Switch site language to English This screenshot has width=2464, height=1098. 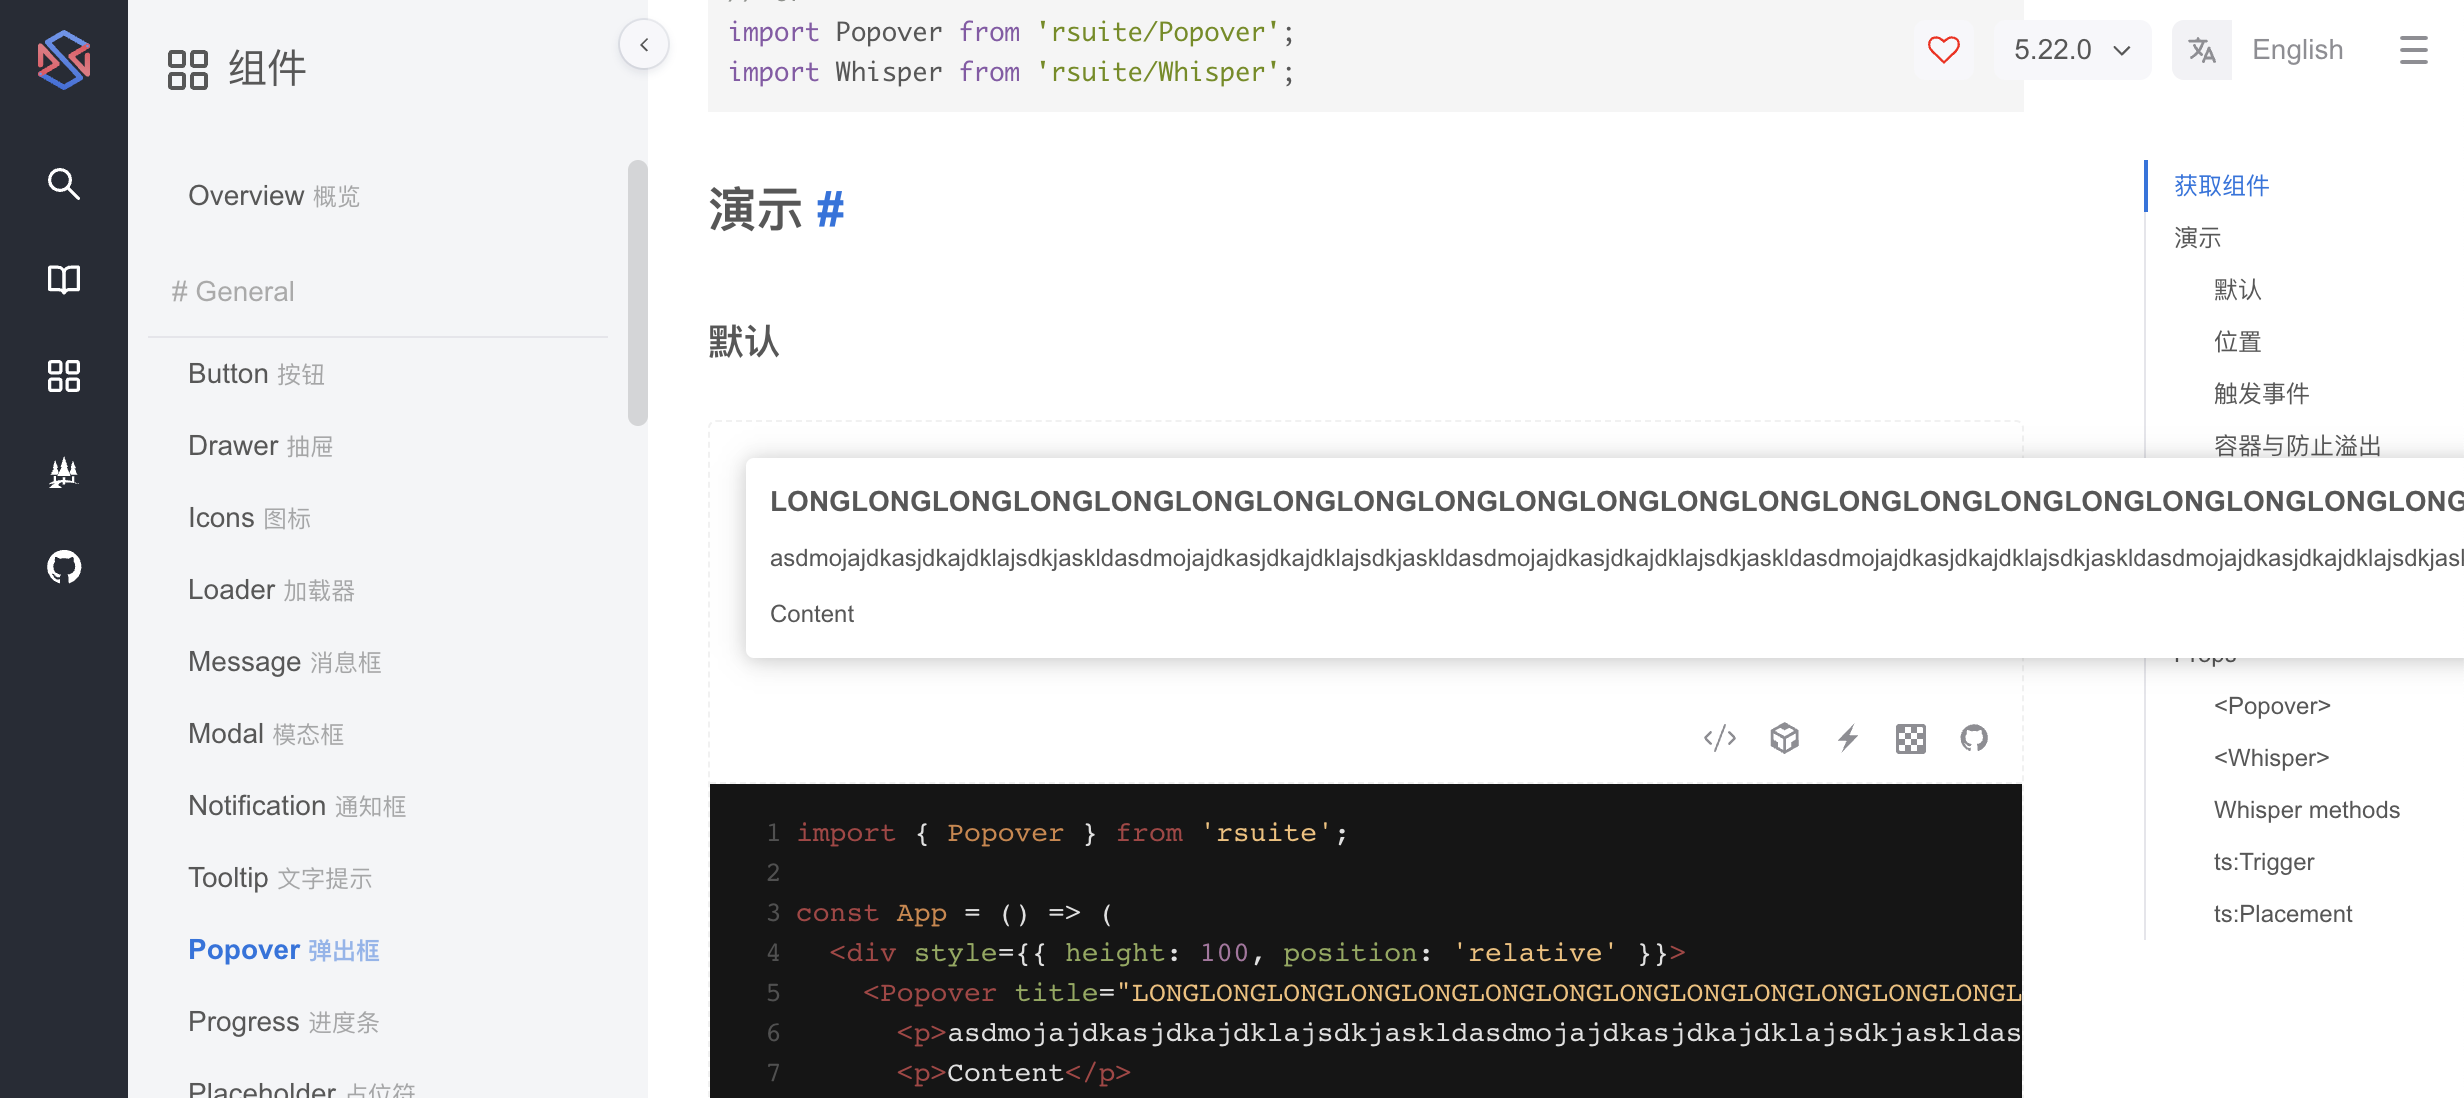coord(2297,49)
